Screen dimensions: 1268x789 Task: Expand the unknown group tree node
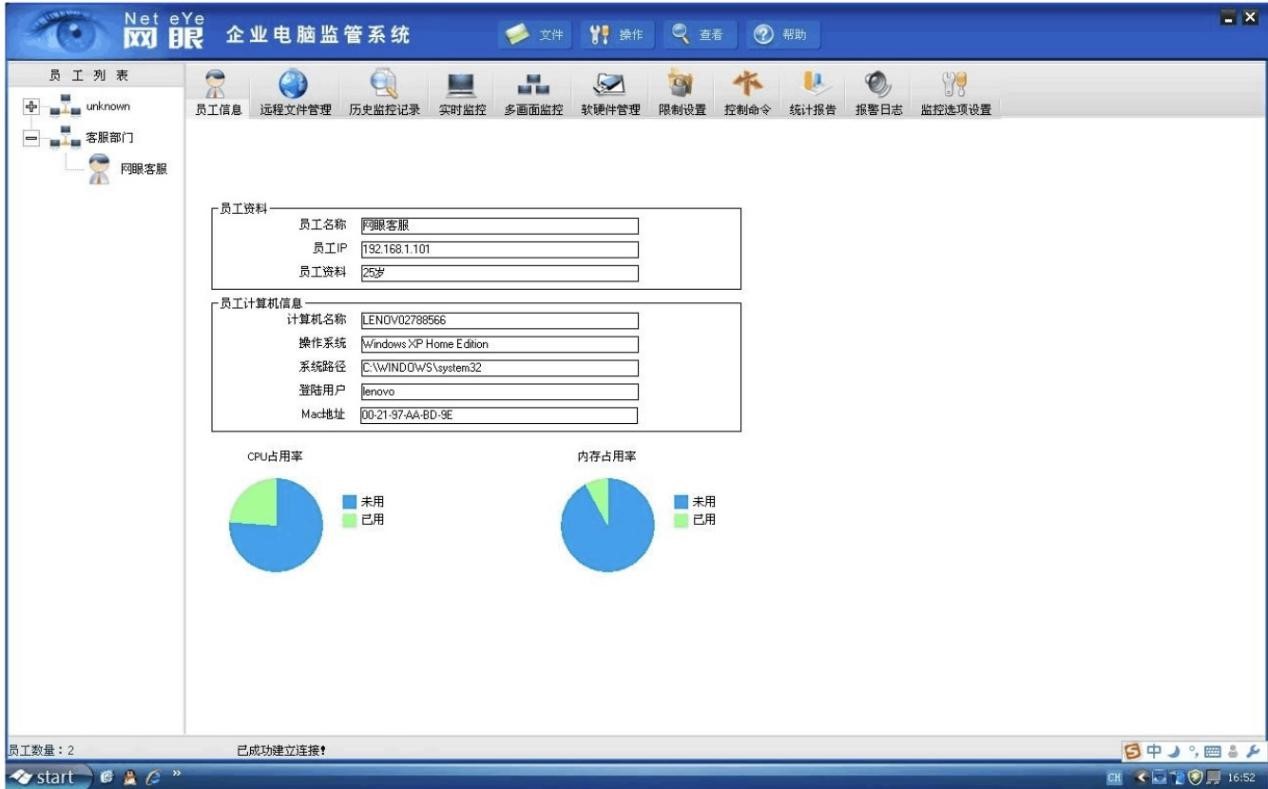pyautogui.click(x=31, y=107)
